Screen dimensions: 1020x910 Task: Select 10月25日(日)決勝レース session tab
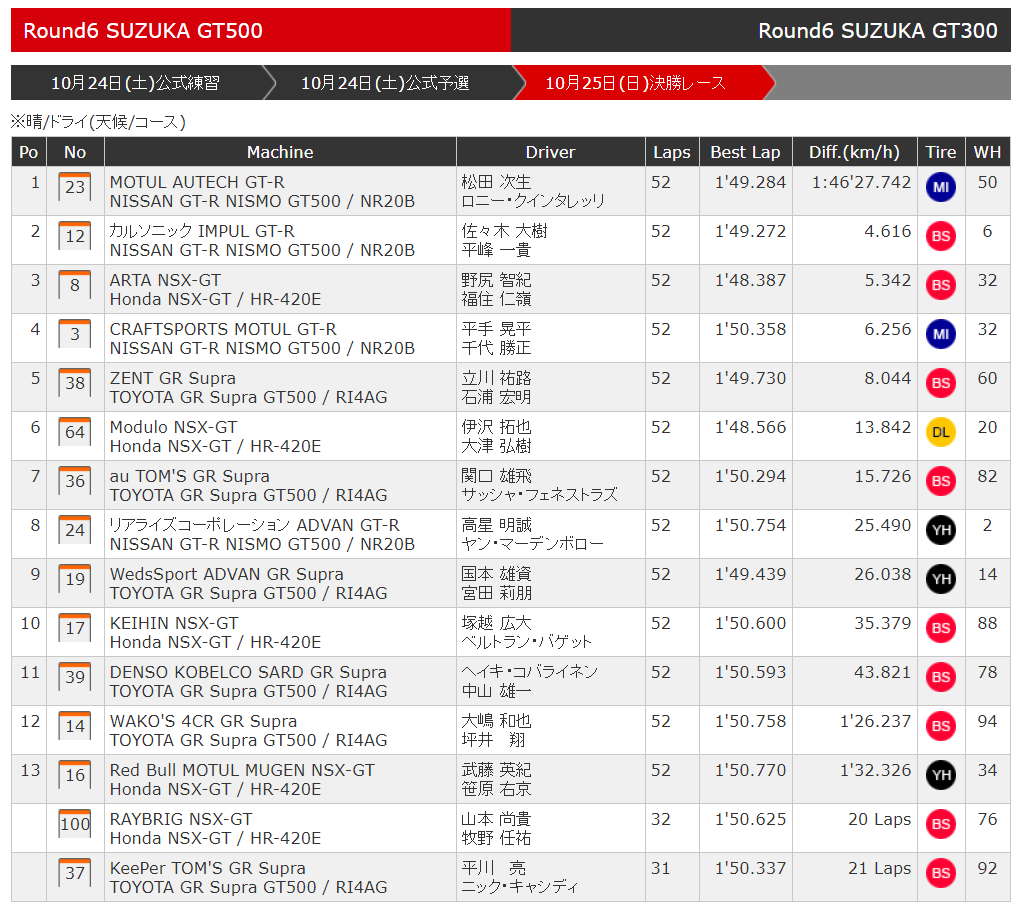pos(636,83)
